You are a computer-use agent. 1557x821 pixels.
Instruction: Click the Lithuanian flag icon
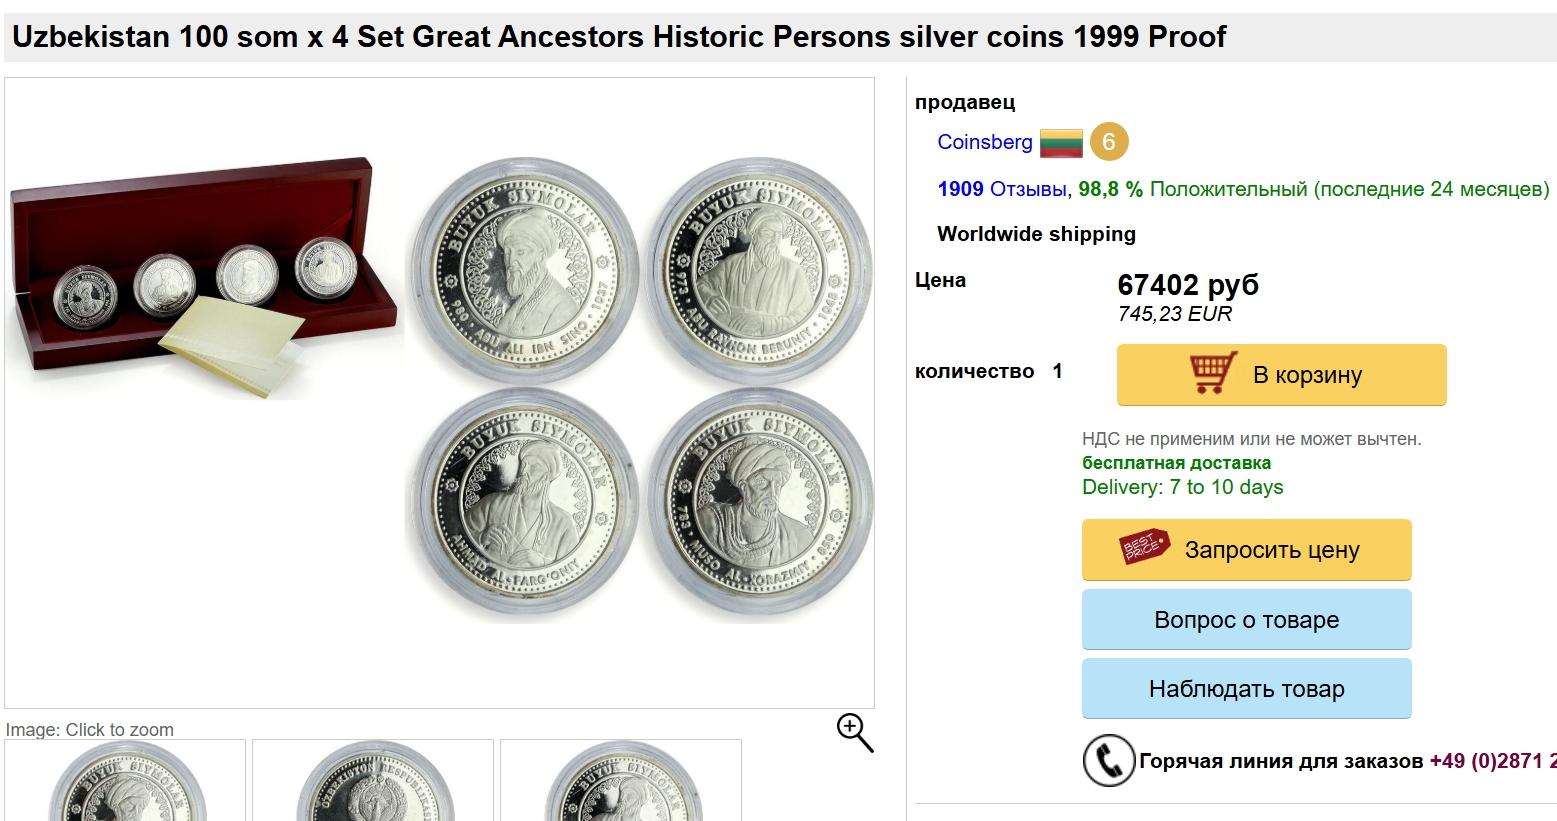[1061, 143]
